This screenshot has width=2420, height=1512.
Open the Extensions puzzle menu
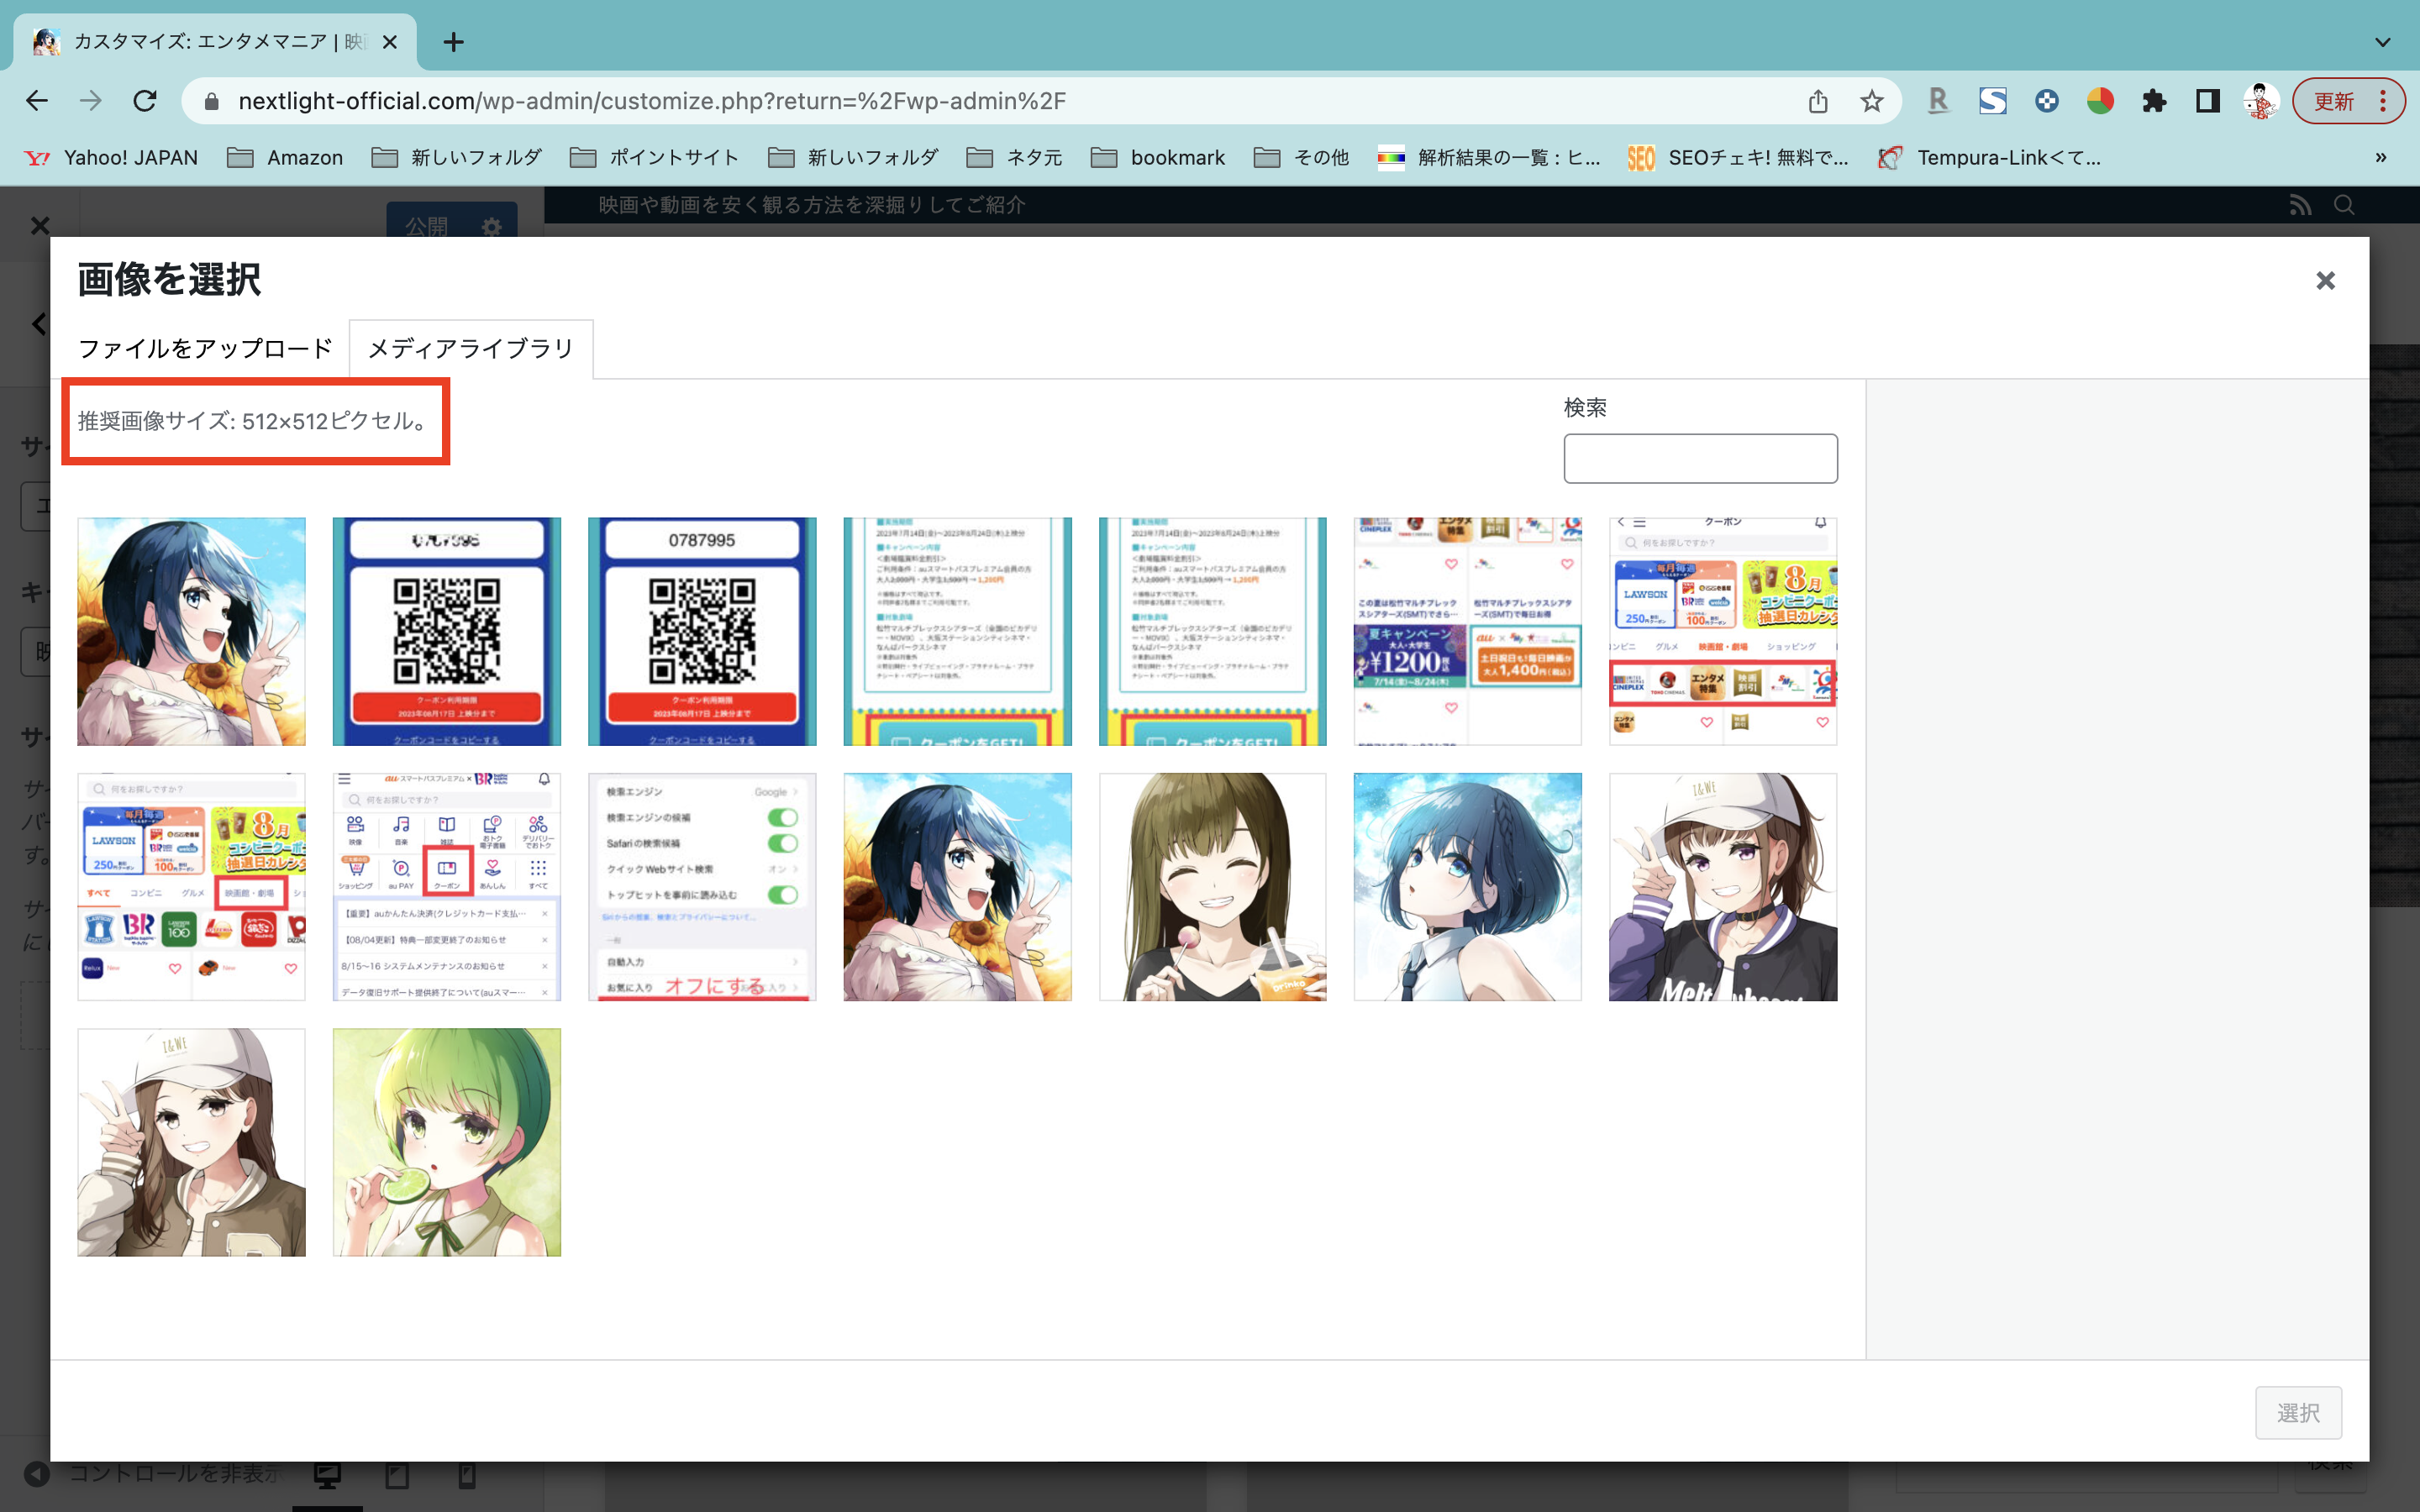(2154, 101)
